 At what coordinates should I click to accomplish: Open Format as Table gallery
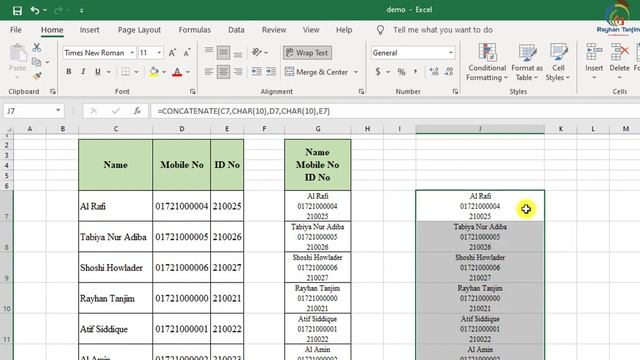click(527, 62)
